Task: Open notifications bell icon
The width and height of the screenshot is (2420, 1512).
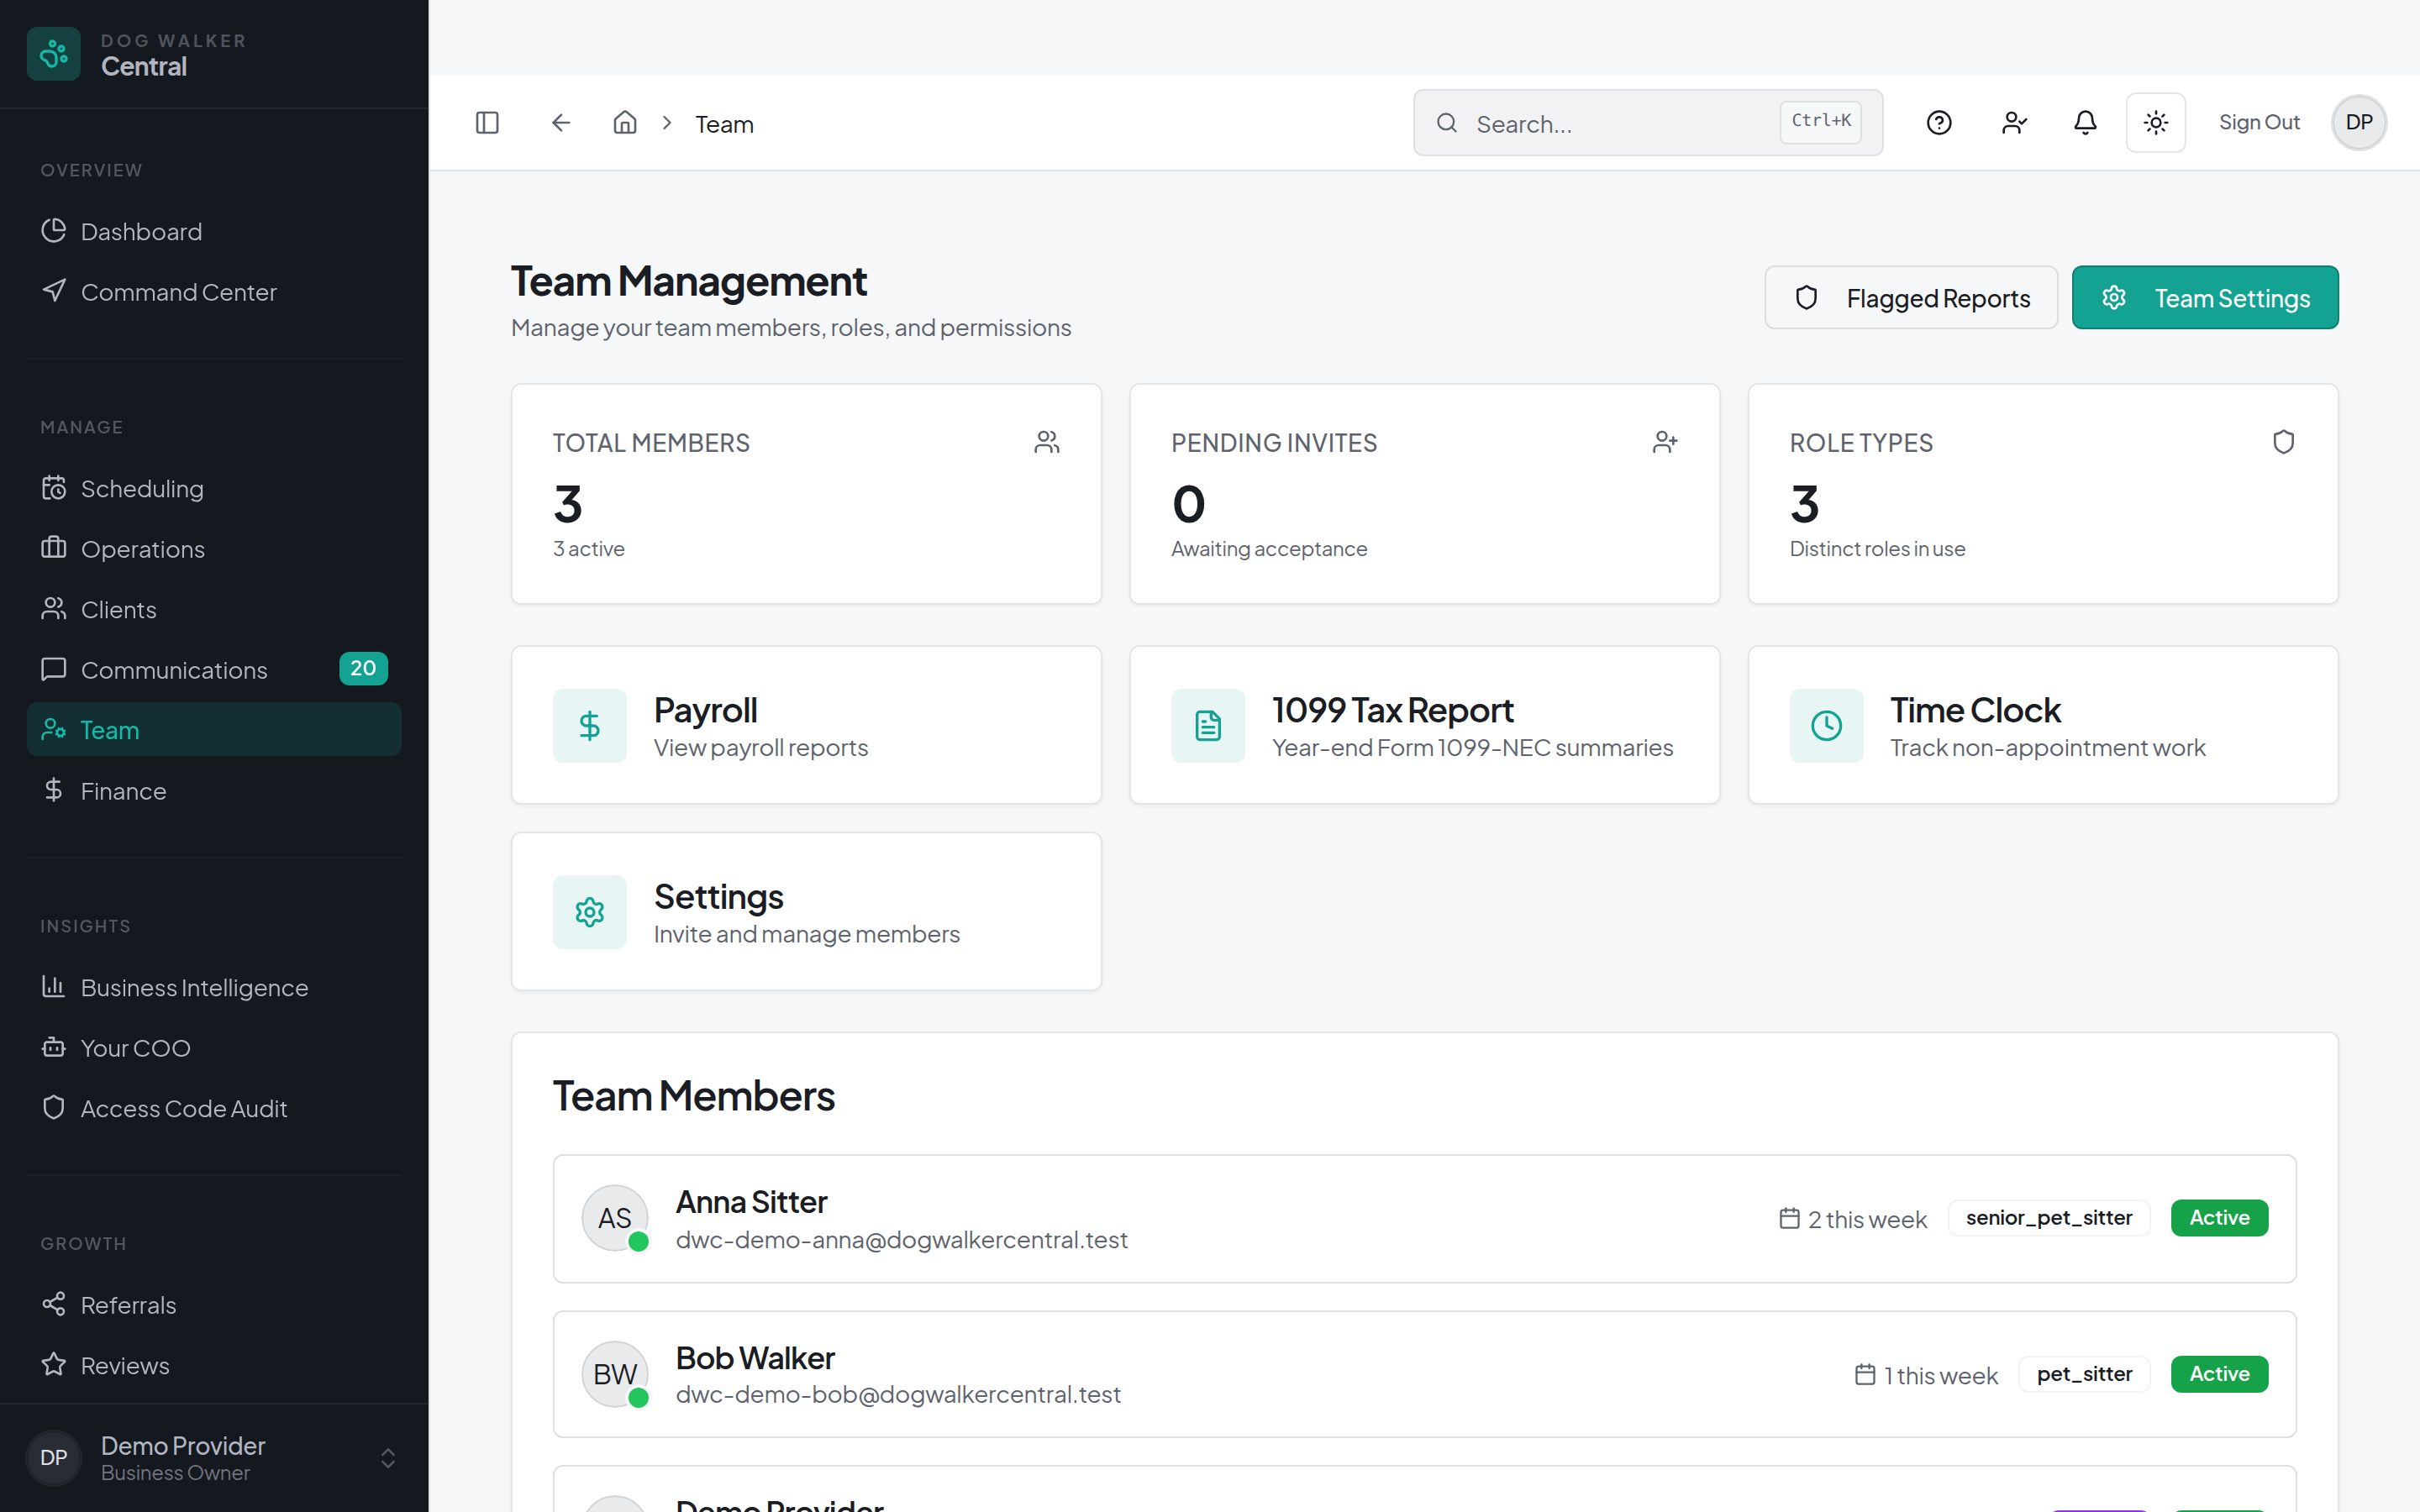Action: coord(2085,122)
